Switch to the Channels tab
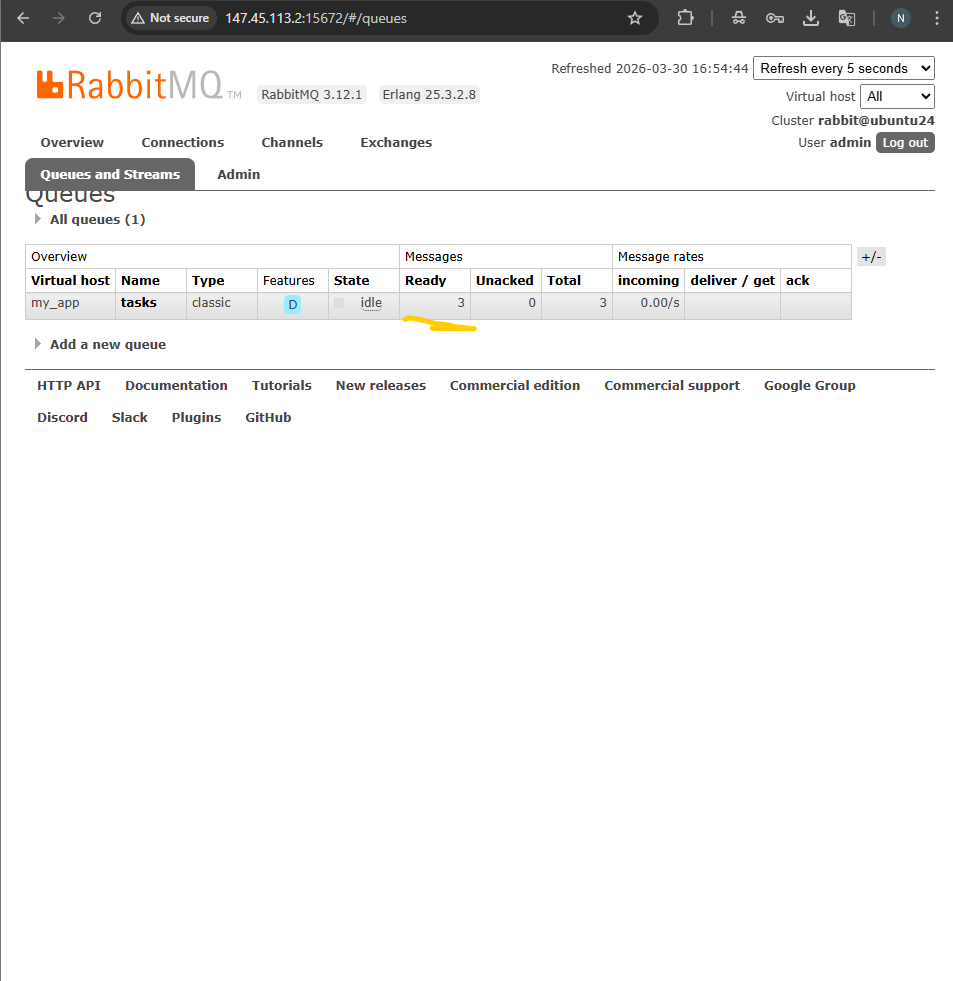The image size is (953, 981). pos(292,143)
